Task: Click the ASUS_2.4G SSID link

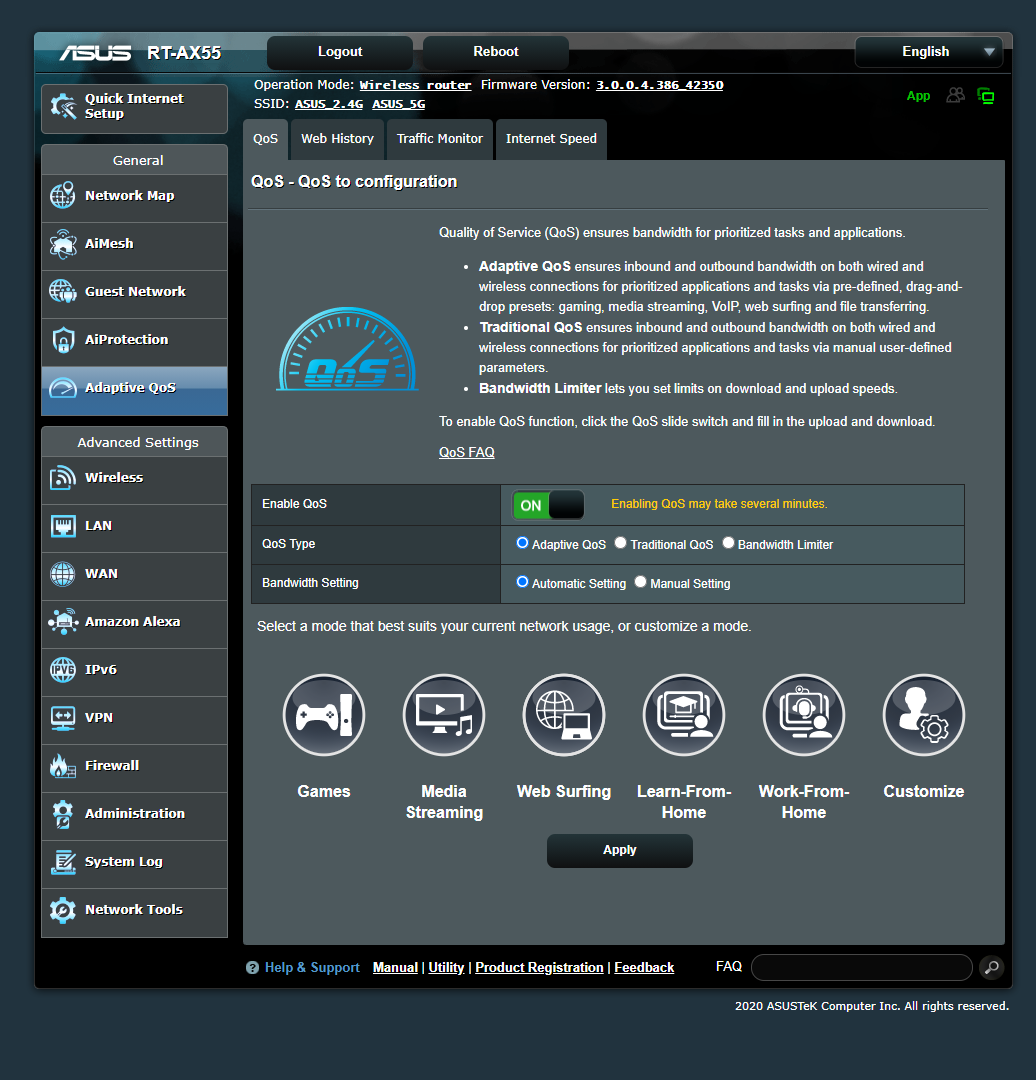Action: [x=329, y=105]
